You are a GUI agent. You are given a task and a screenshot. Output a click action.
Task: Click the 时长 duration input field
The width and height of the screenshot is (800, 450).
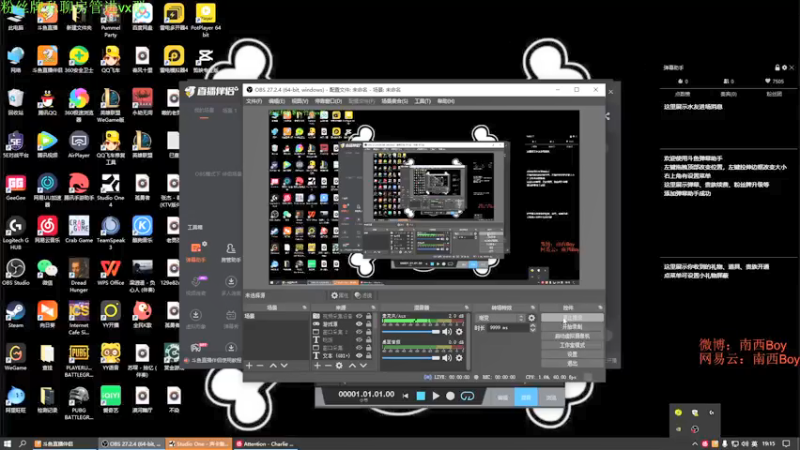508,328
